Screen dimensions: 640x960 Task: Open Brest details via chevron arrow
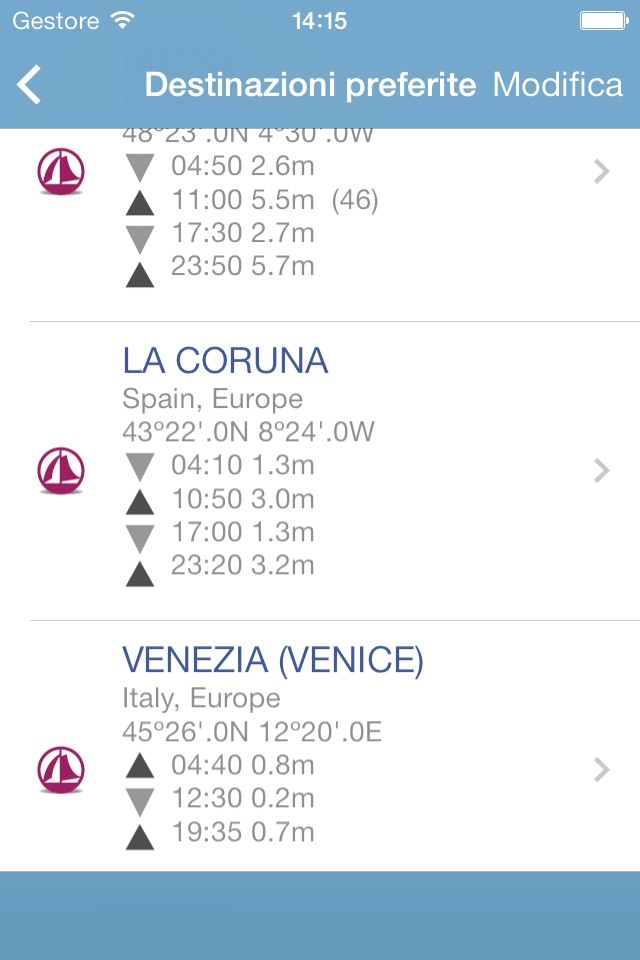point(601,171)
